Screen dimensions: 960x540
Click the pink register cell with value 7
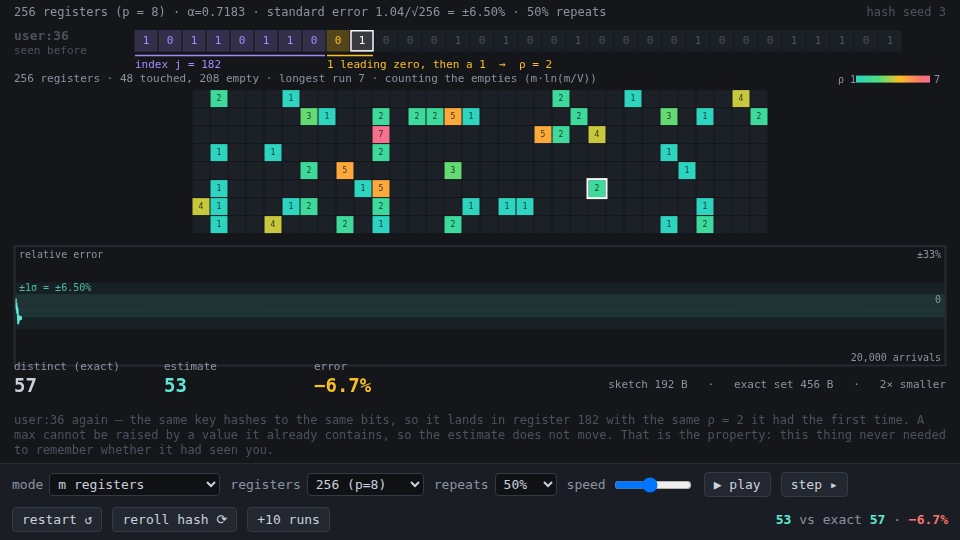point(381,134)
